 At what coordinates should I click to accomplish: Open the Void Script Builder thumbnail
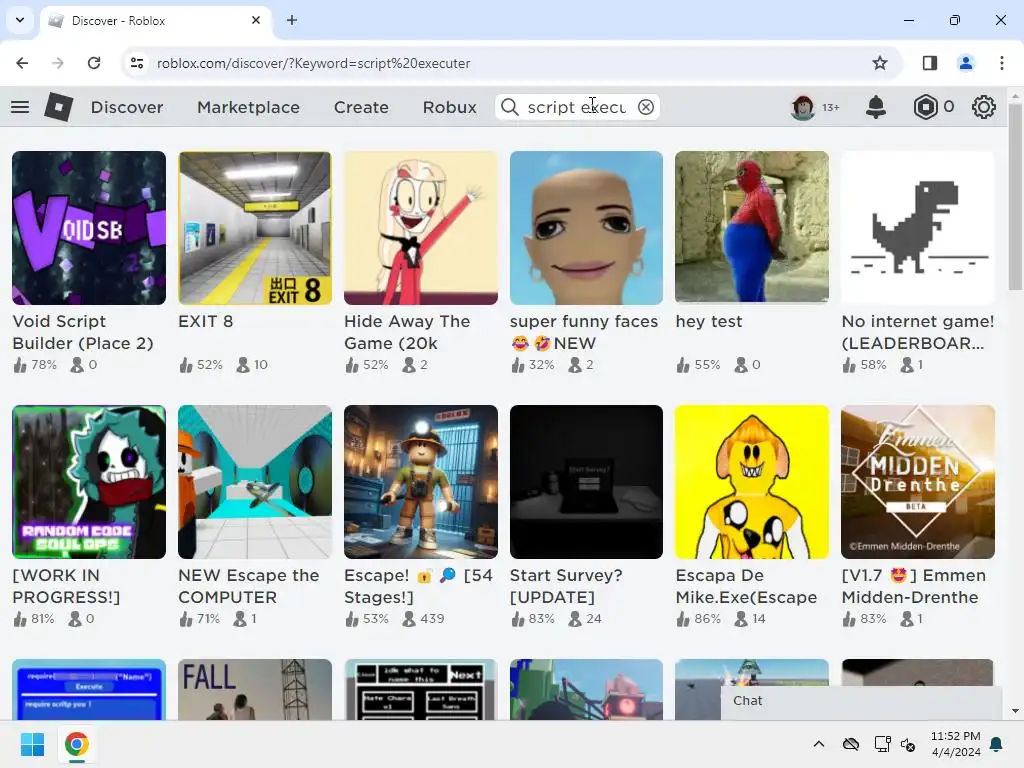tap(89, 228)
